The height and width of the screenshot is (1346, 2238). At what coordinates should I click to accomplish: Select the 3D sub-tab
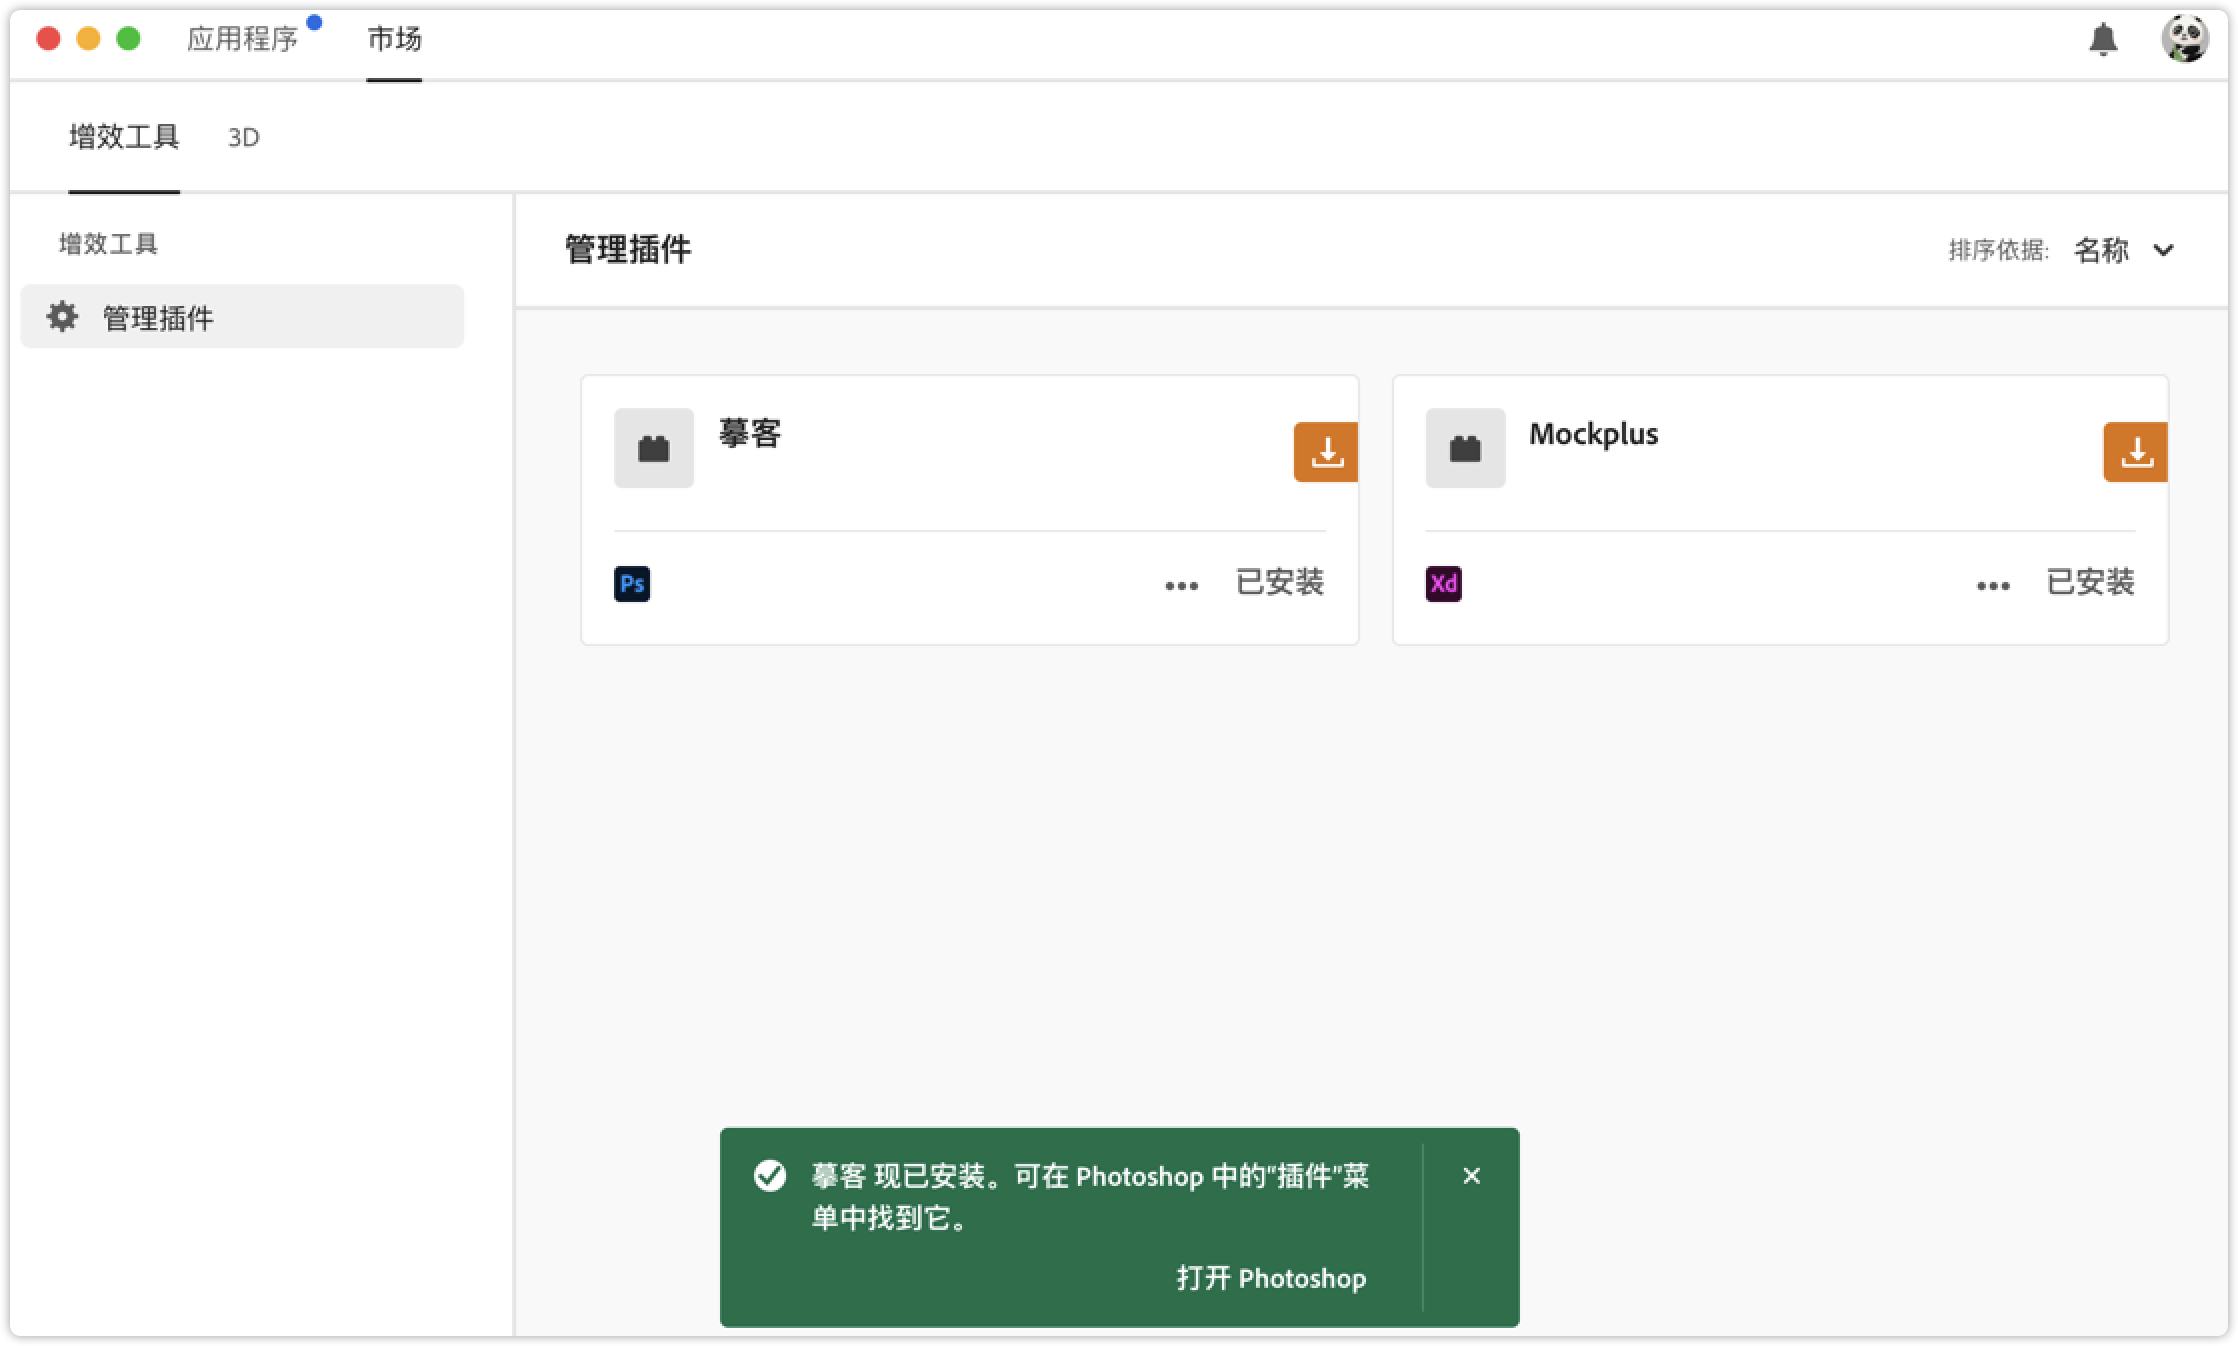point(244,138)
